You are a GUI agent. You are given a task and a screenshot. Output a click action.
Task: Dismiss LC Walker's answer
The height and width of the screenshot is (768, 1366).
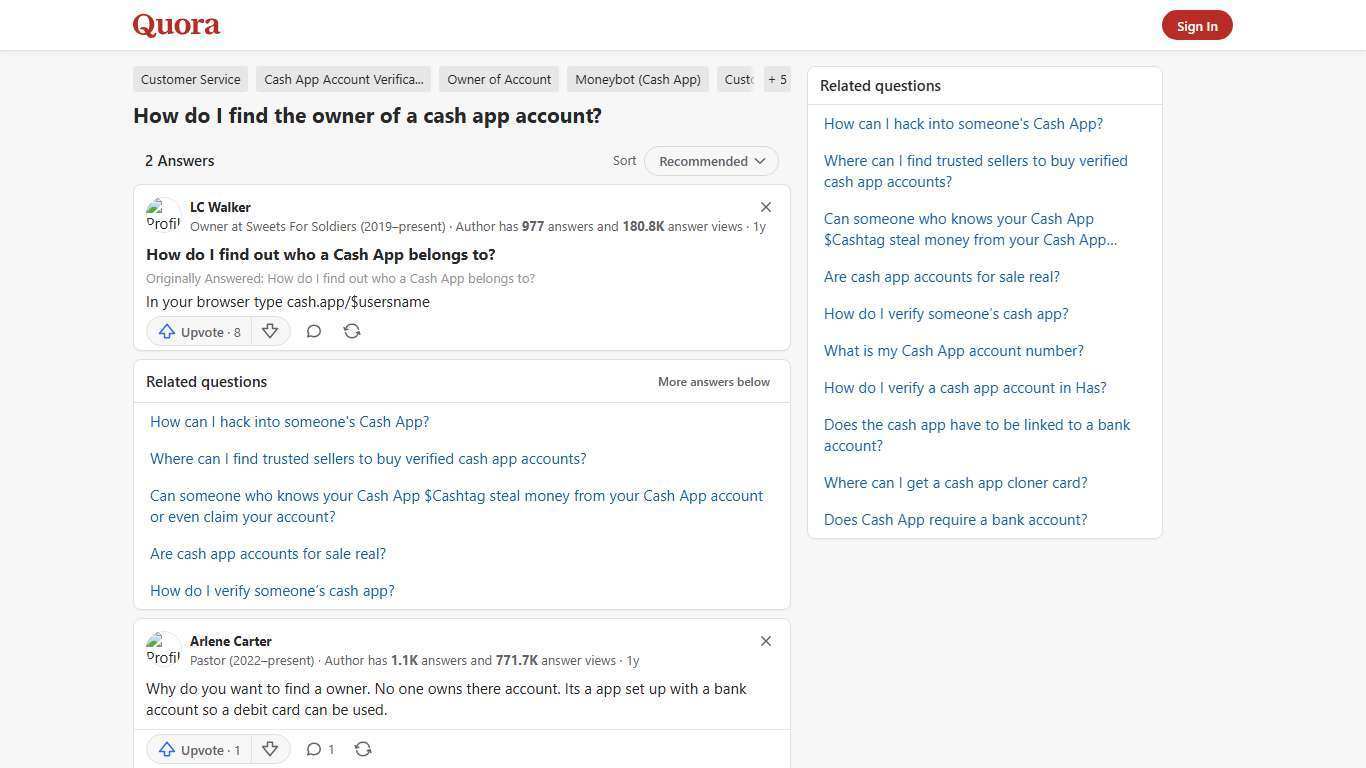pos(766,207)
